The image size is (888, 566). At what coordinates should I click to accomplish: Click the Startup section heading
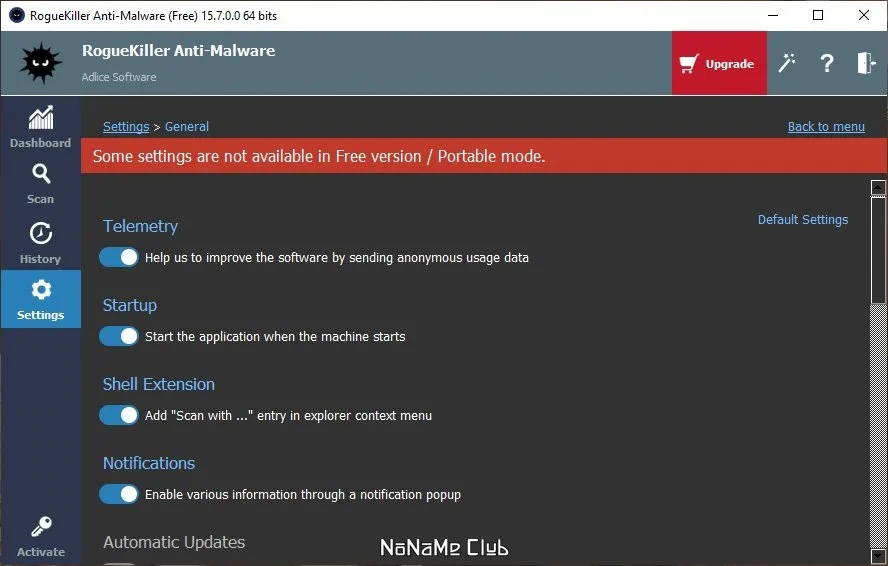130,305
